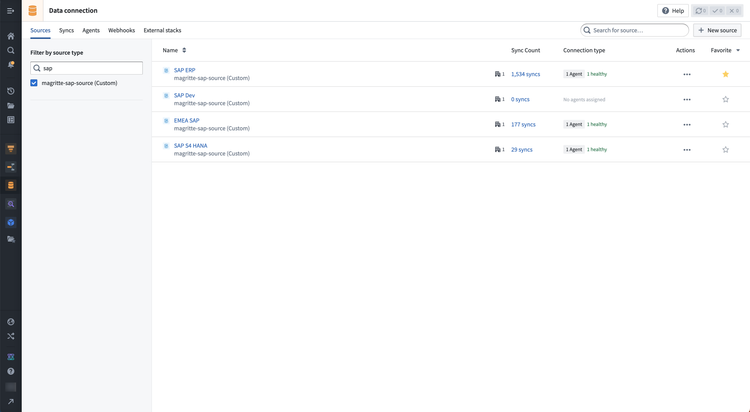750x412 pixels.
Task: View the 29 syncs link
Action: pyautogui.click(x=521, y=150)
